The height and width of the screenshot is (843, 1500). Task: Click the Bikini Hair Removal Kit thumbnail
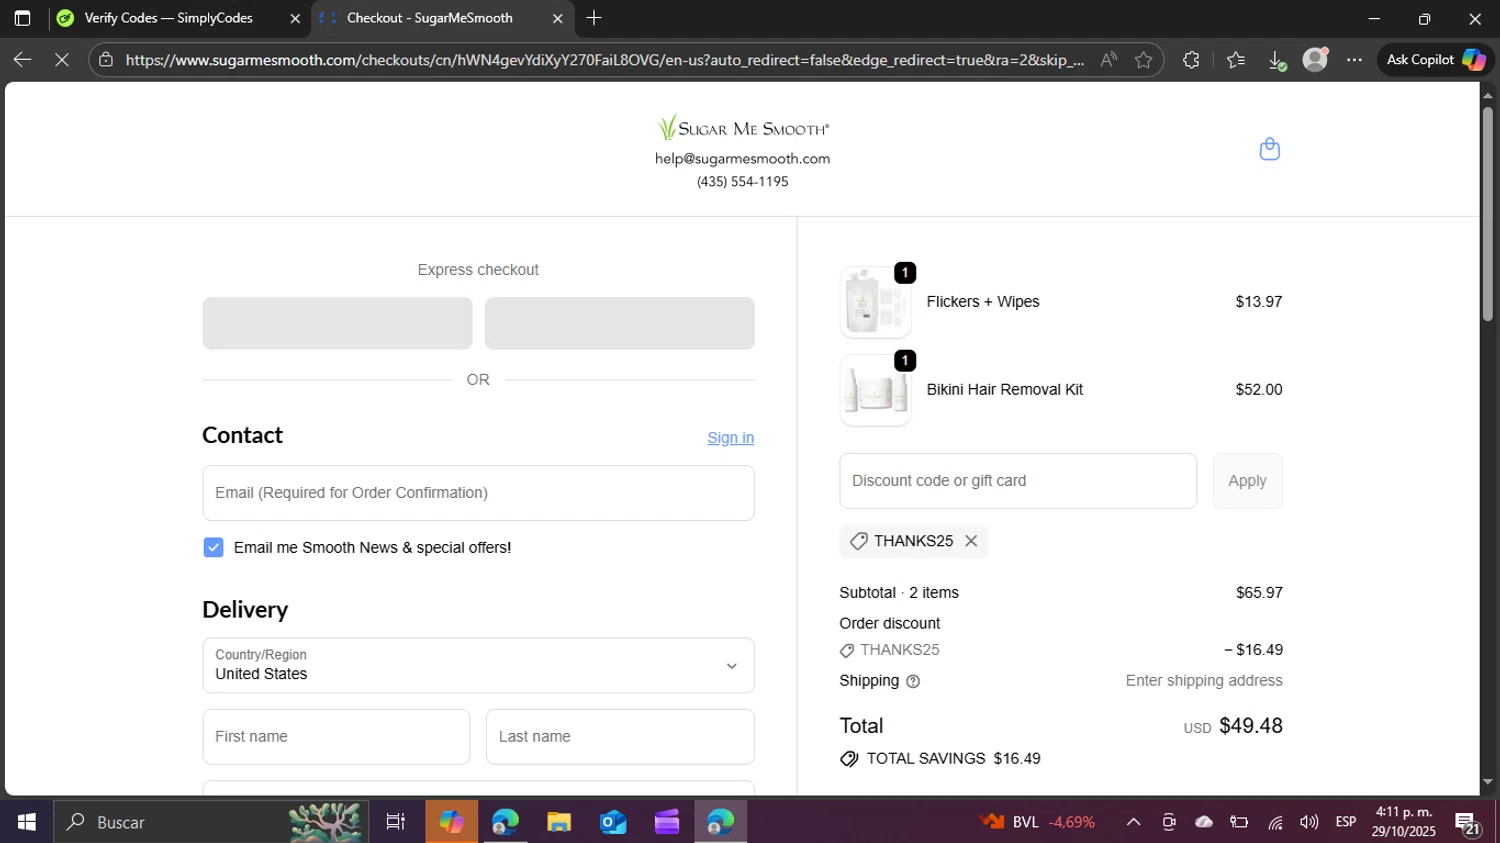875,390
